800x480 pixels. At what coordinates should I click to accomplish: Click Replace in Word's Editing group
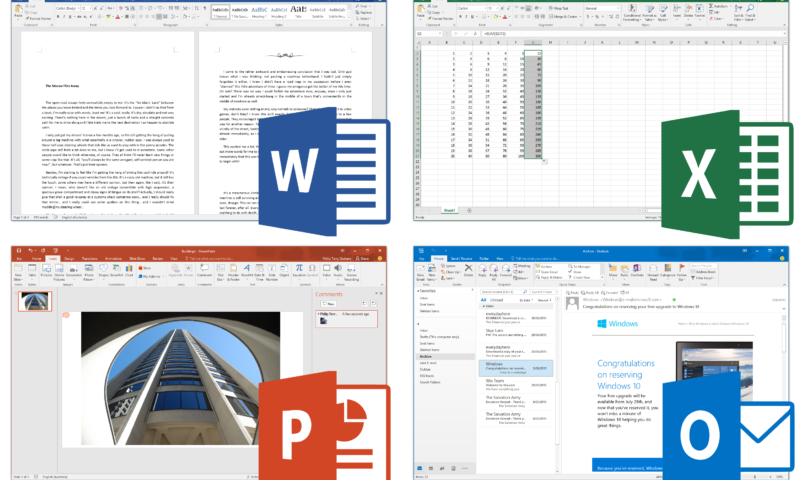[x=364, y=12]
